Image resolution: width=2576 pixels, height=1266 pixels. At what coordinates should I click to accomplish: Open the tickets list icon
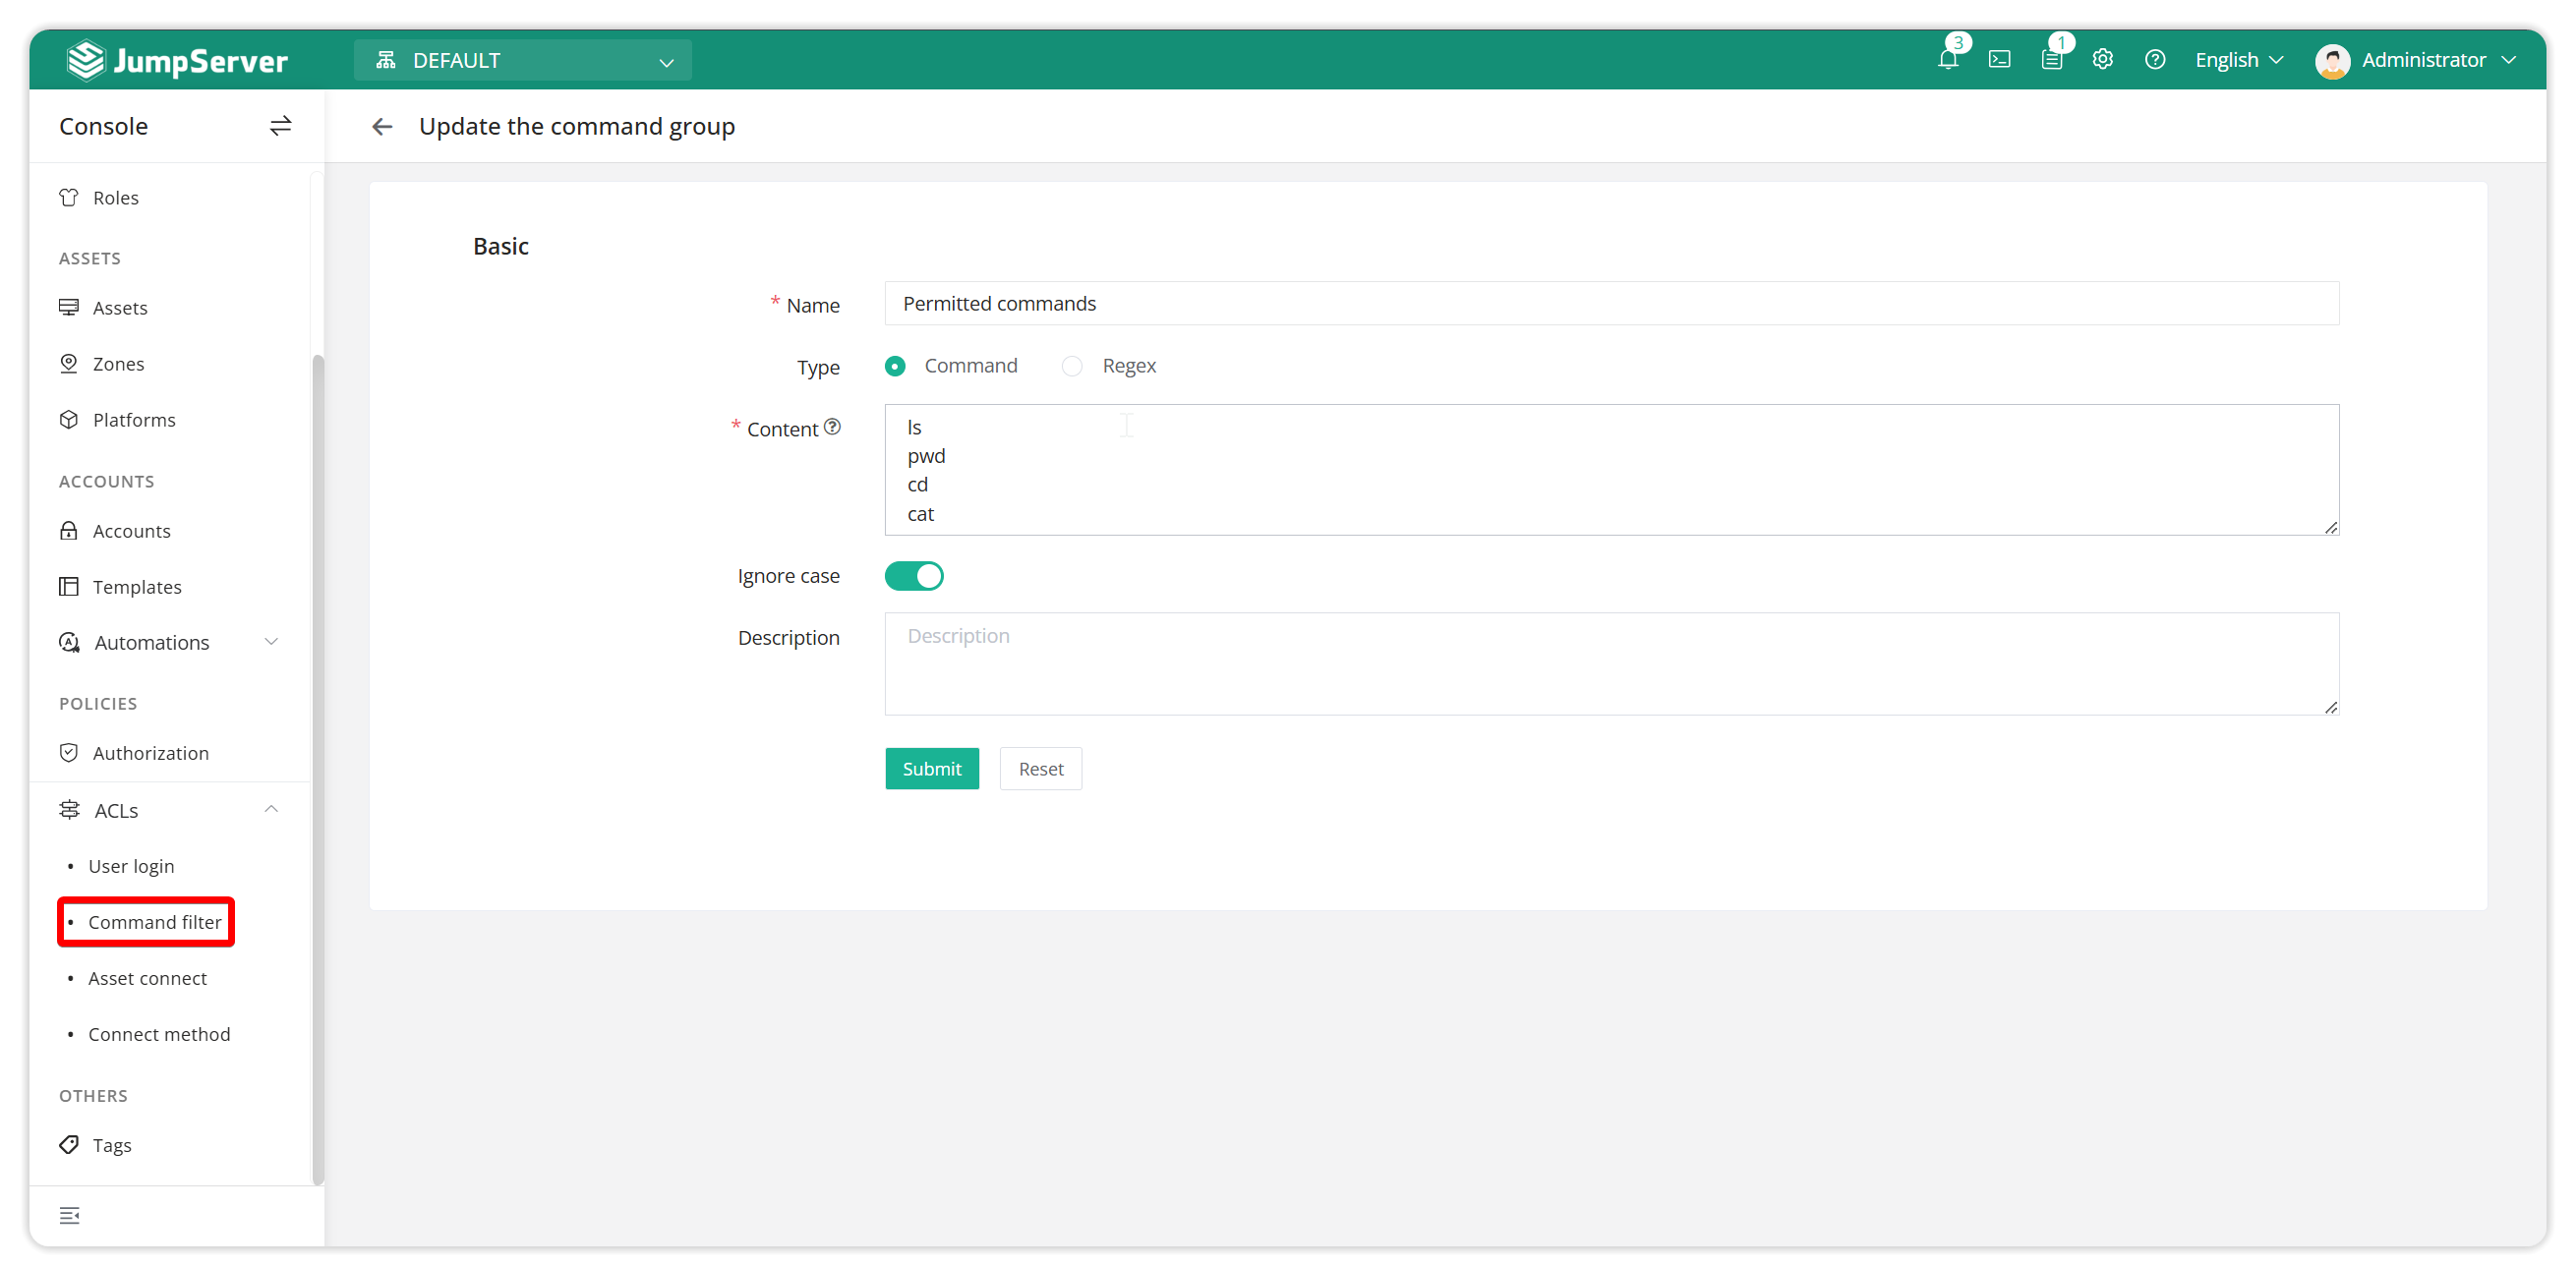click(x=2051, y=59)
